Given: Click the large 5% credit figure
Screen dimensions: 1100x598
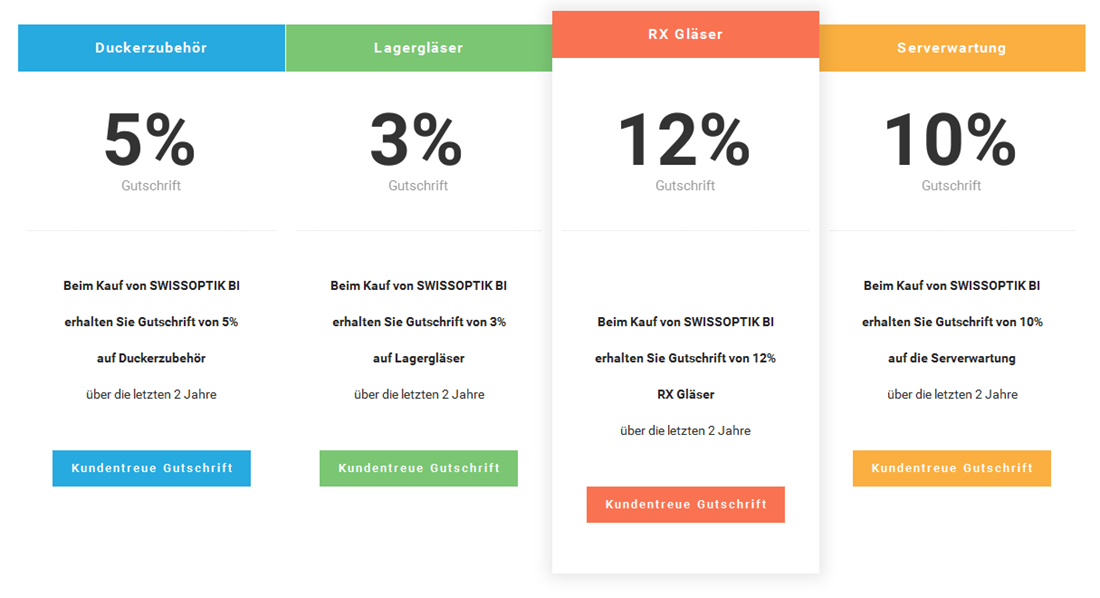Looking at the screenshot, I should coord(150,140).
